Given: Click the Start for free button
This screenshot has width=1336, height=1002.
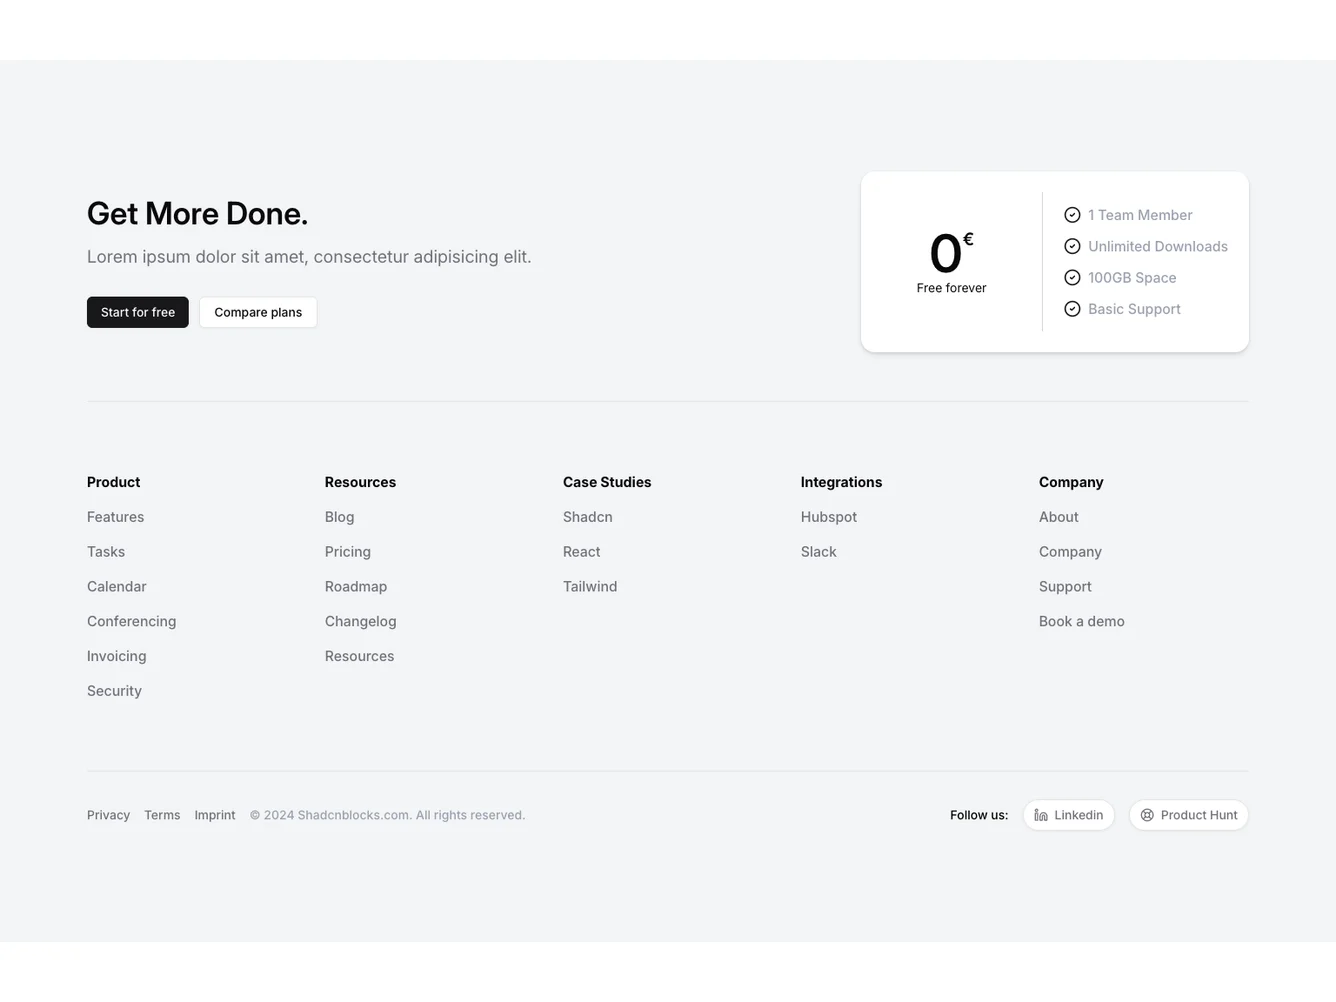Looking at the screenshot, I should click(137, 312).
